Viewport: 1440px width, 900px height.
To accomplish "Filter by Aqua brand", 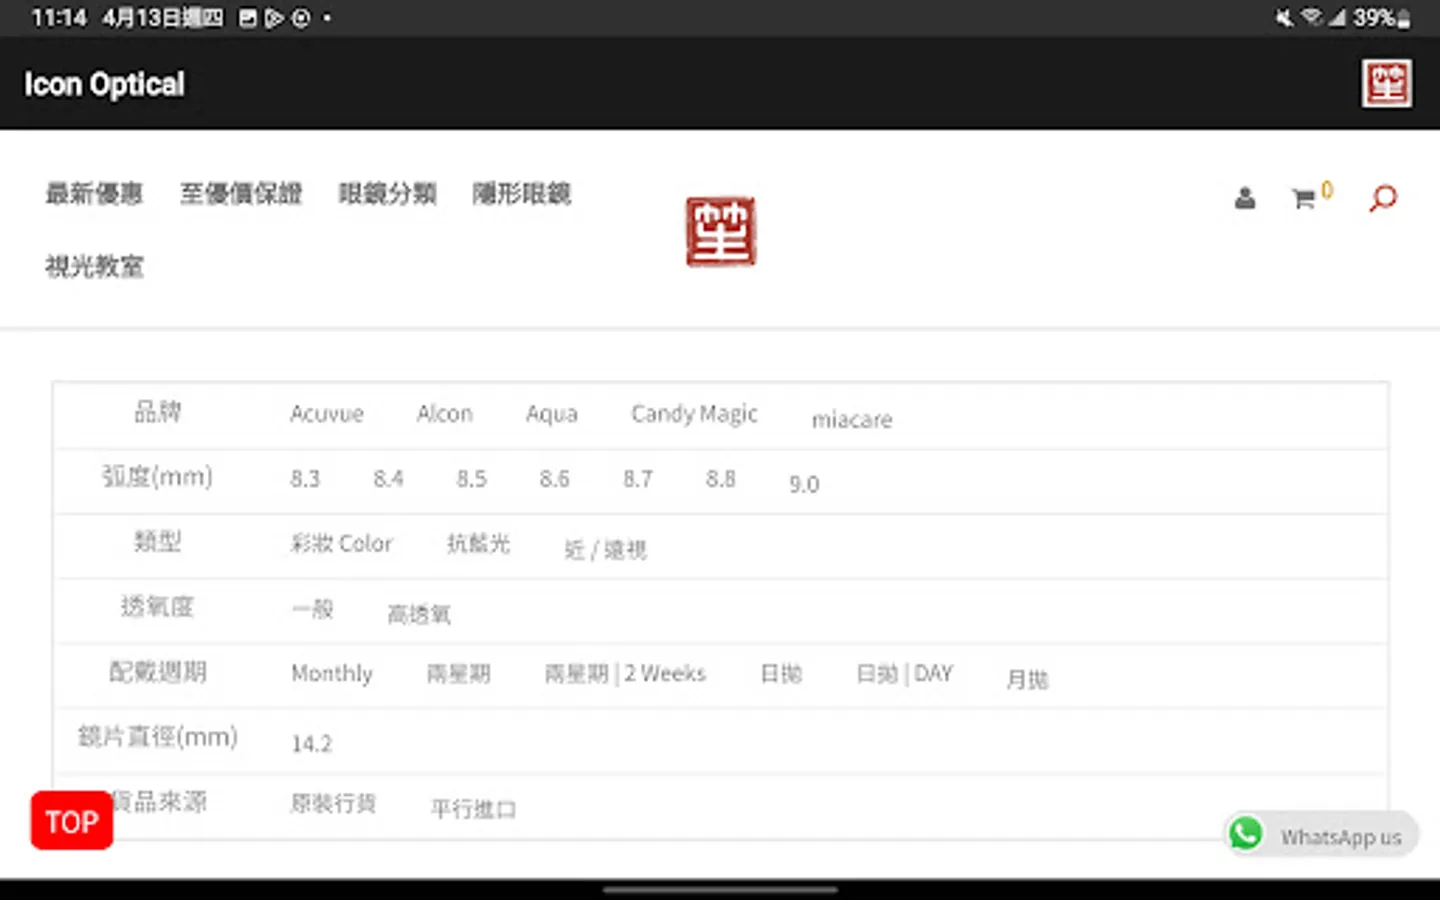I will pos(552,414).
